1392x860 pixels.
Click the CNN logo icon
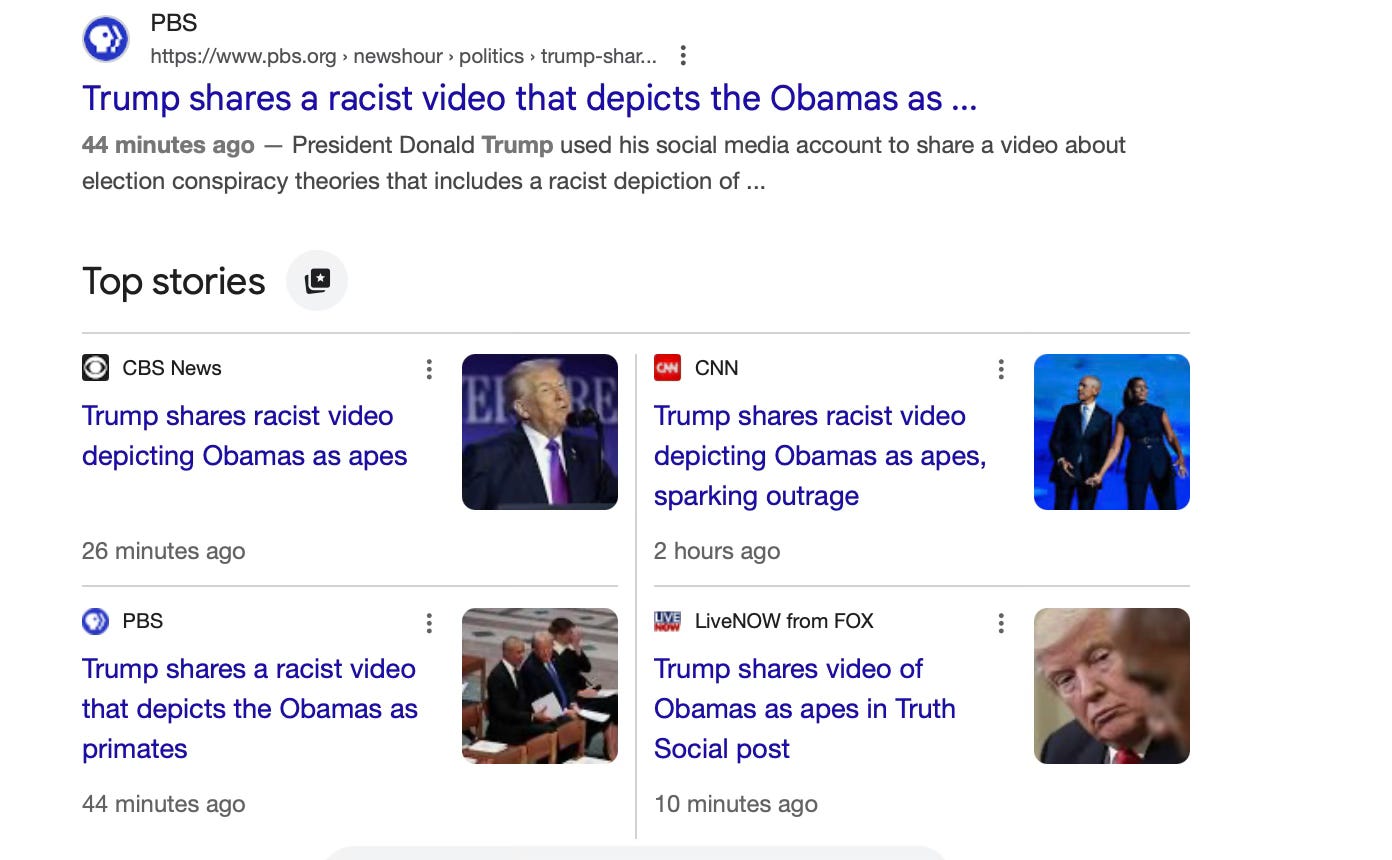pos(667,368)
